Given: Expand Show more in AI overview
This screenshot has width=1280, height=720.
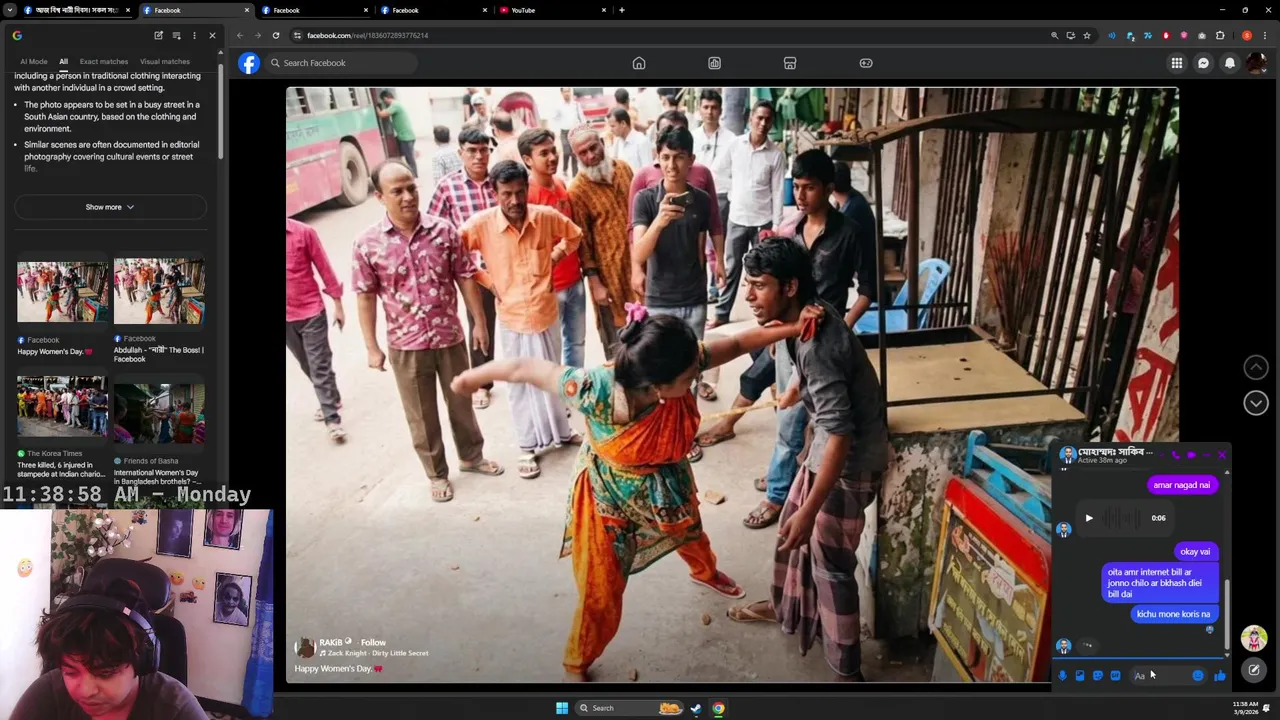Looking at the screenshot, I should (110, 207).
